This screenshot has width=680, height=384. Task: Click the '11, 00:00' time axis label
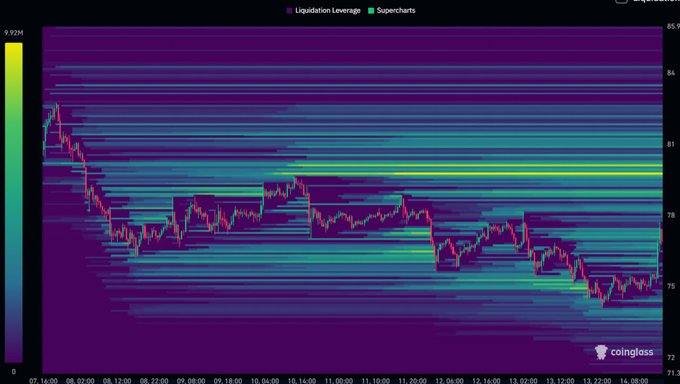coord(338,381)
